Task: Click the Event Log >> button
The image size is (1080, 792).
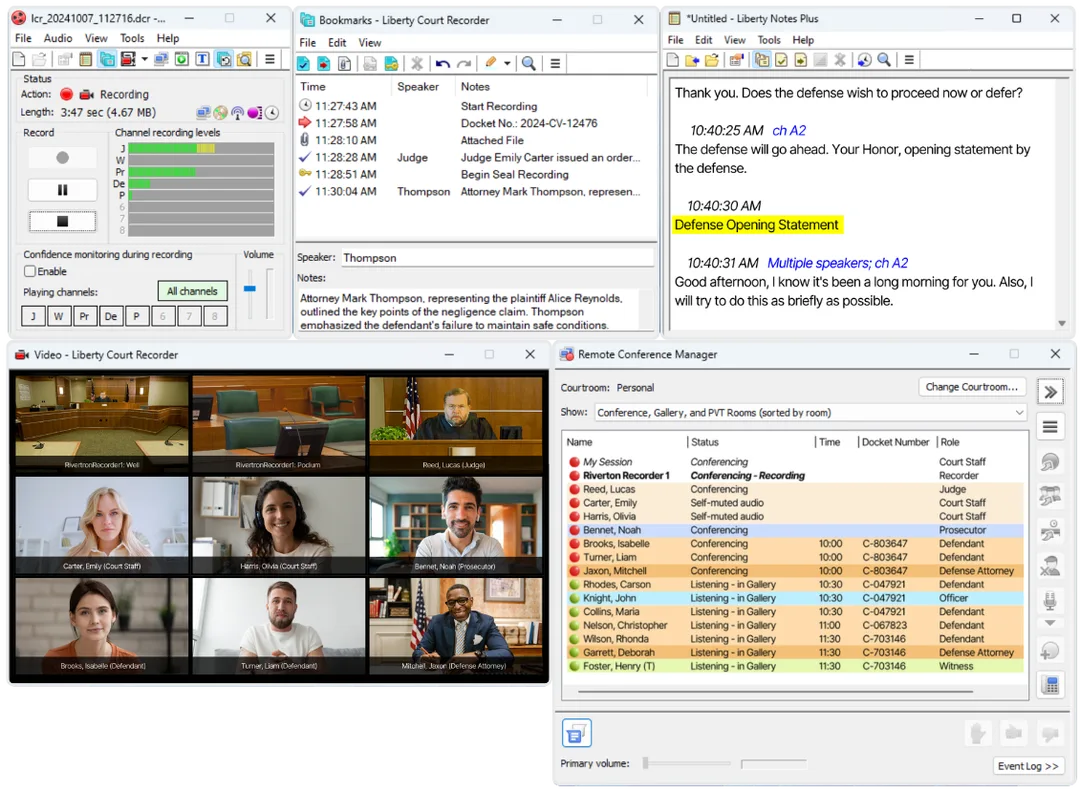Action: pos(1028,766)
